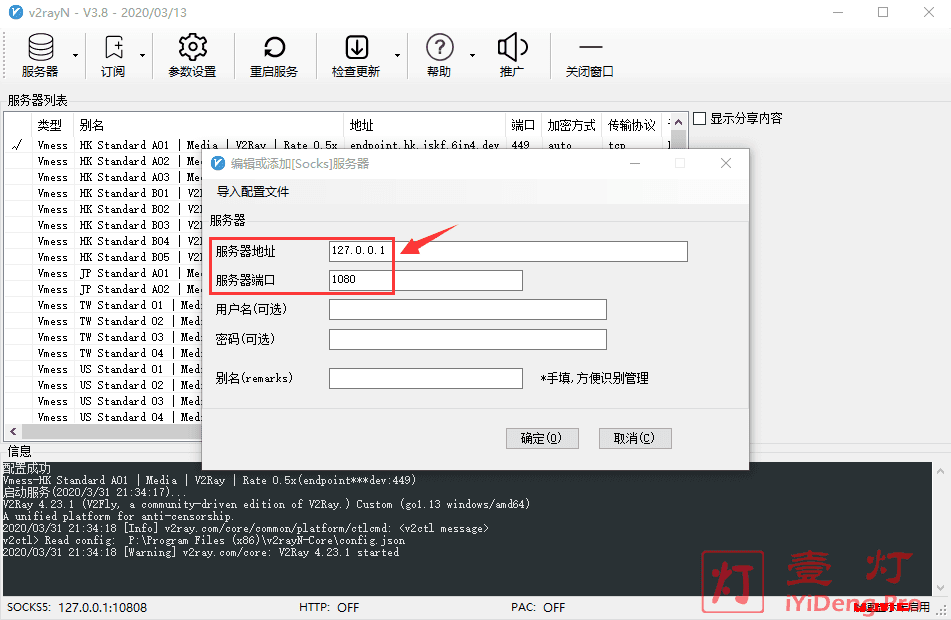The width and height of the screenshot is (951, 620).
Task: Maximize the v2rayN main window
Action: click(883, 12)
